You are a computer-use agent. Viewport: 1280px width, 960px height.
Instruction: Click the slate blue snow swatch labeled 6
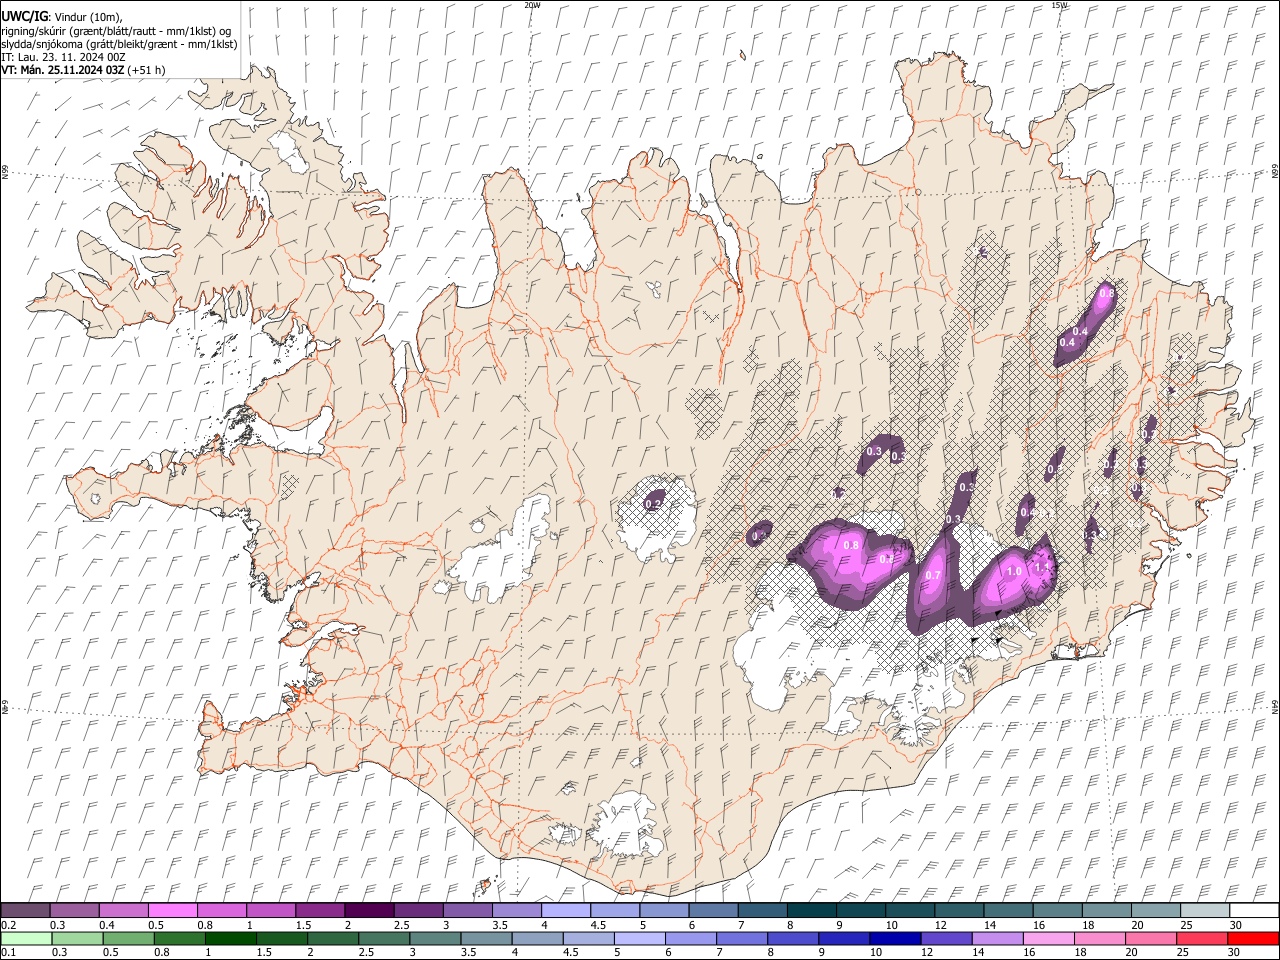tap(714, 911)
